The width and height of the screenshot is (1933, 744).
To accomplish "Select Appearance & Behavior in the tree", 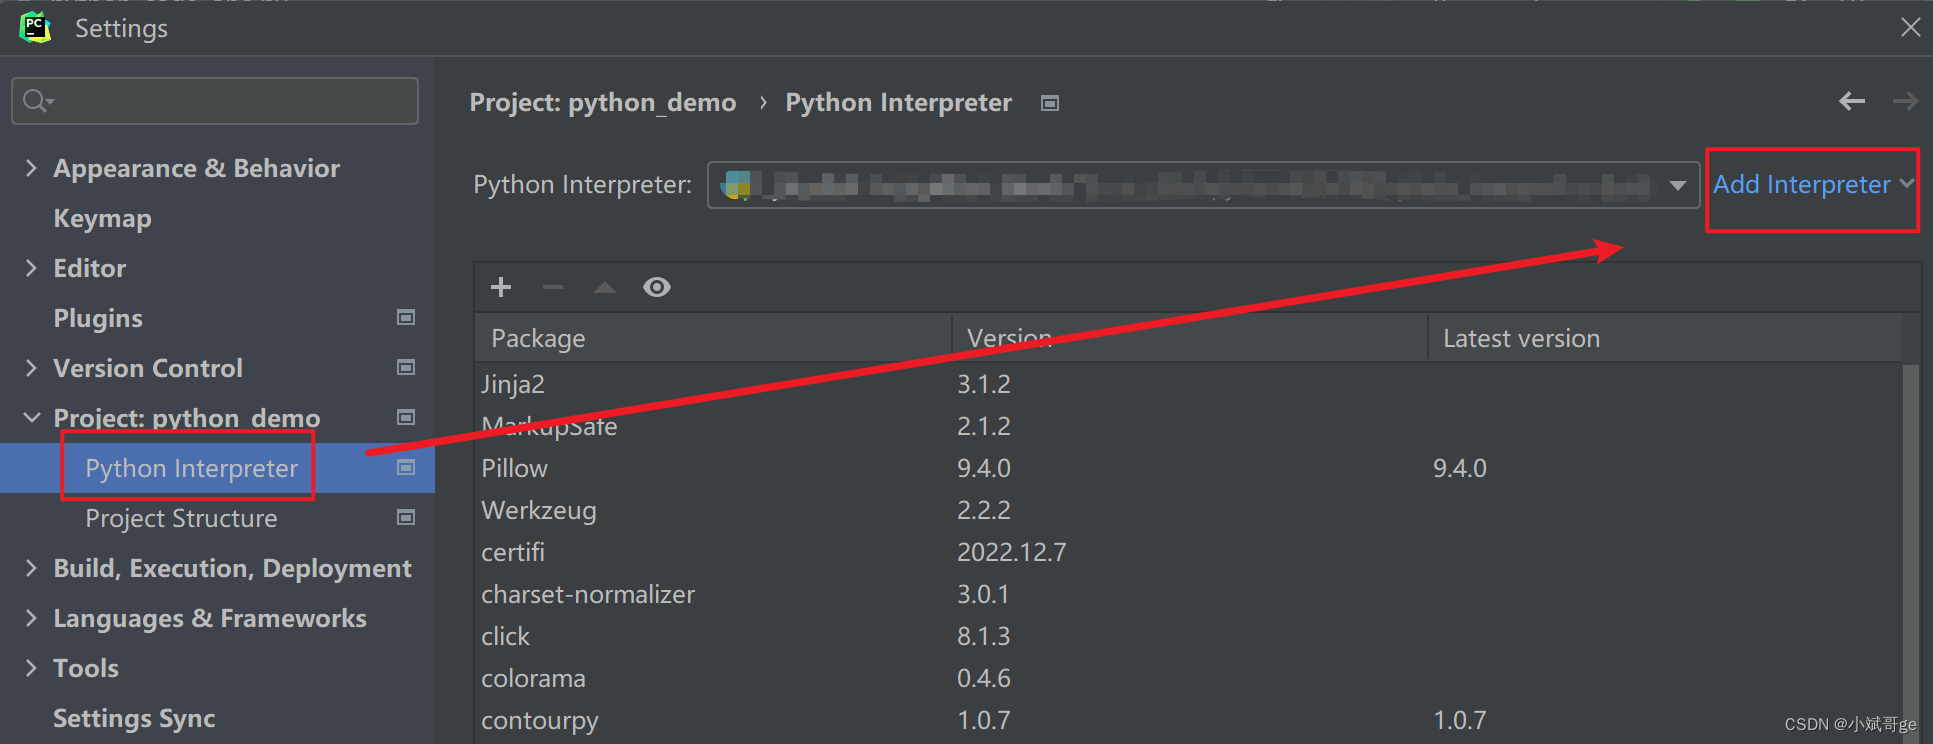I will 196,168.
